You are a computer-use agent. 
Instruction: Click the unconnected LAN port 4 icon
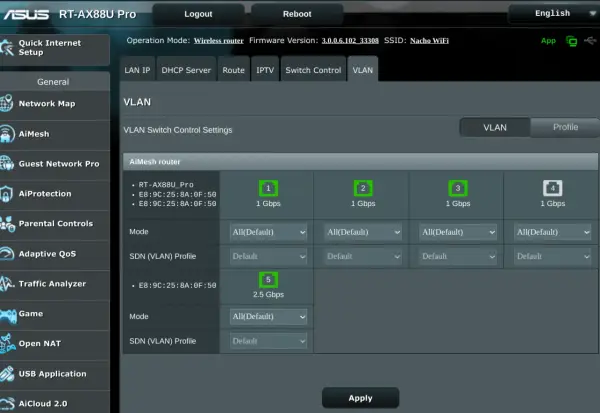(553, 188)
